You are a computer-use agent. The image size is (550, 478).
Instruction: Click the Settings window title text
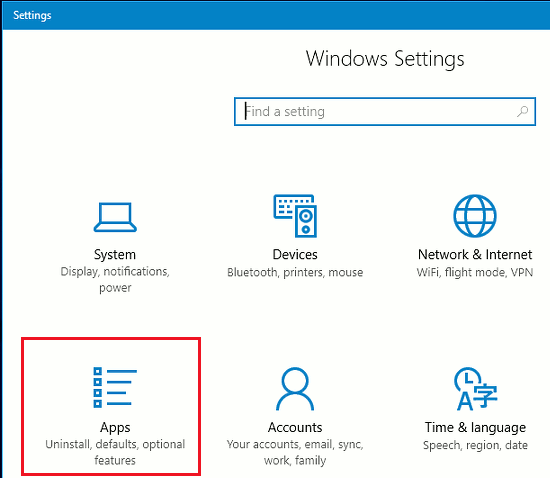[x=32, y=15]
